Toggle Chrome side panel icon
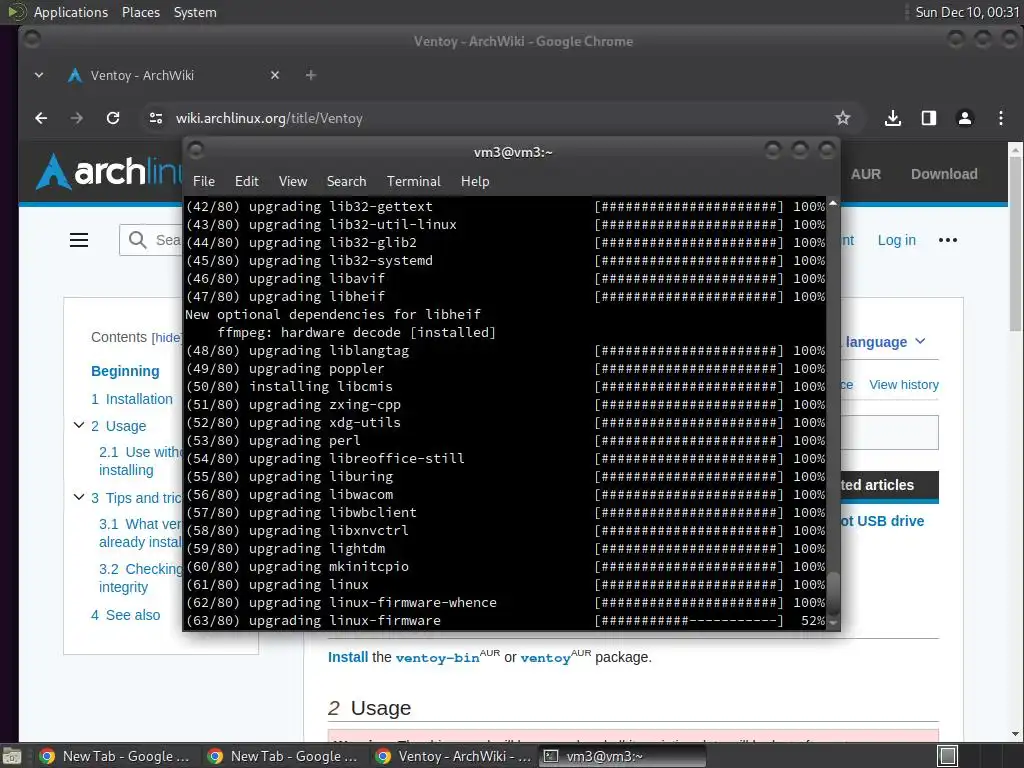This screenshot has height=768, width=1024. (x=929, y=118)
